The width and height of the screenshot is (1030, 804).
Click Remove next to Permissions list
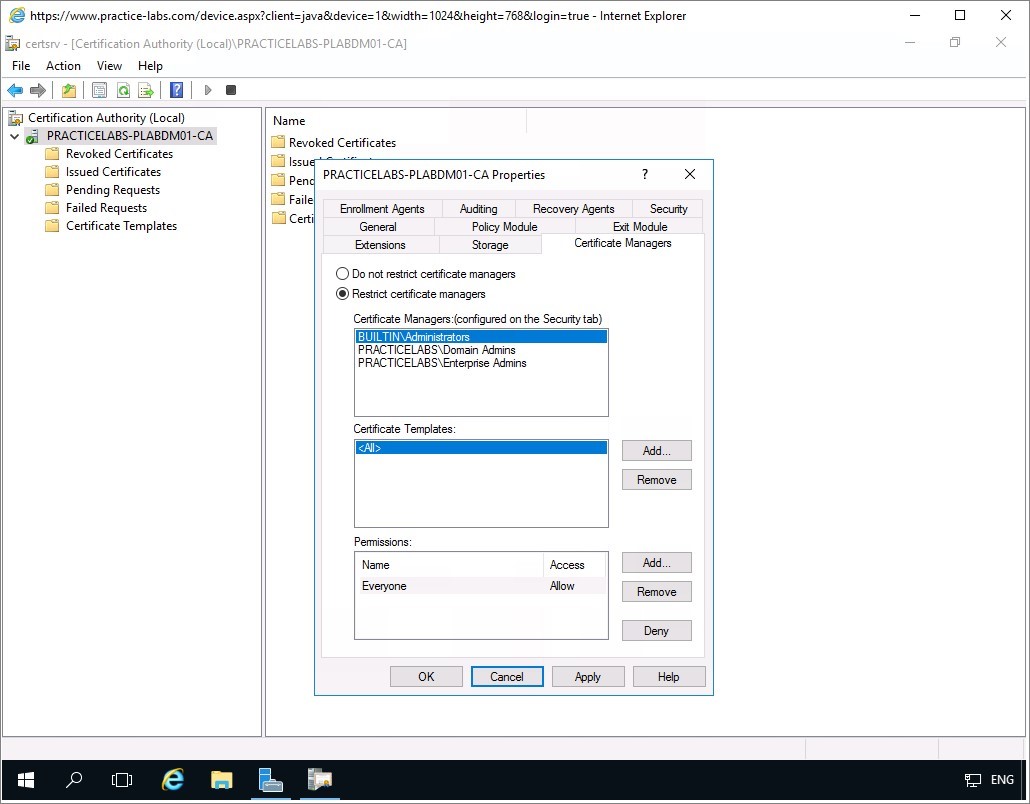click(x=657, y=592)
